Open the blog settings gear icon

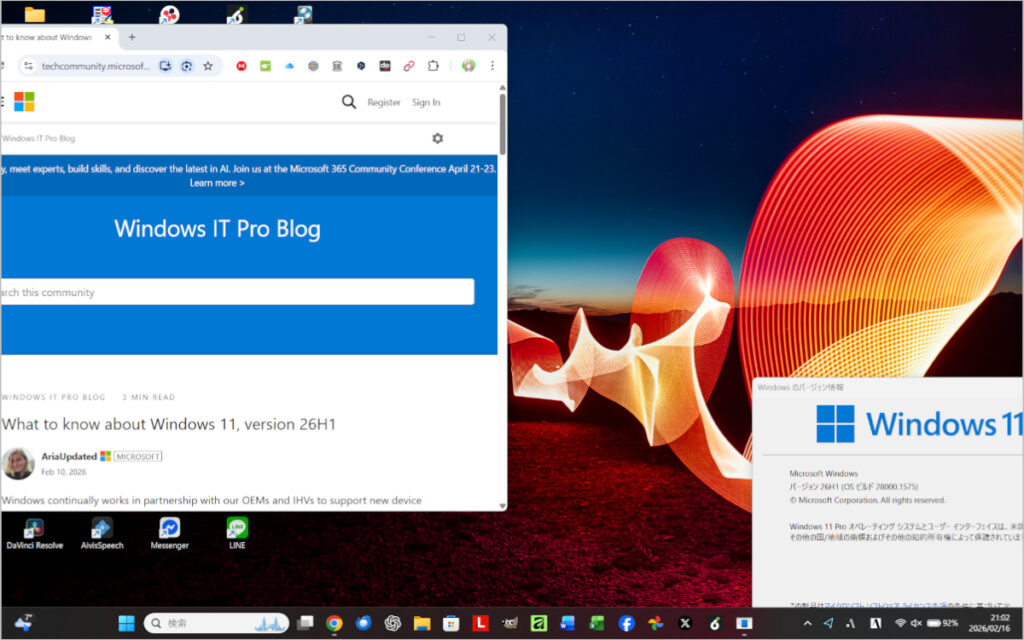[437, 138]
